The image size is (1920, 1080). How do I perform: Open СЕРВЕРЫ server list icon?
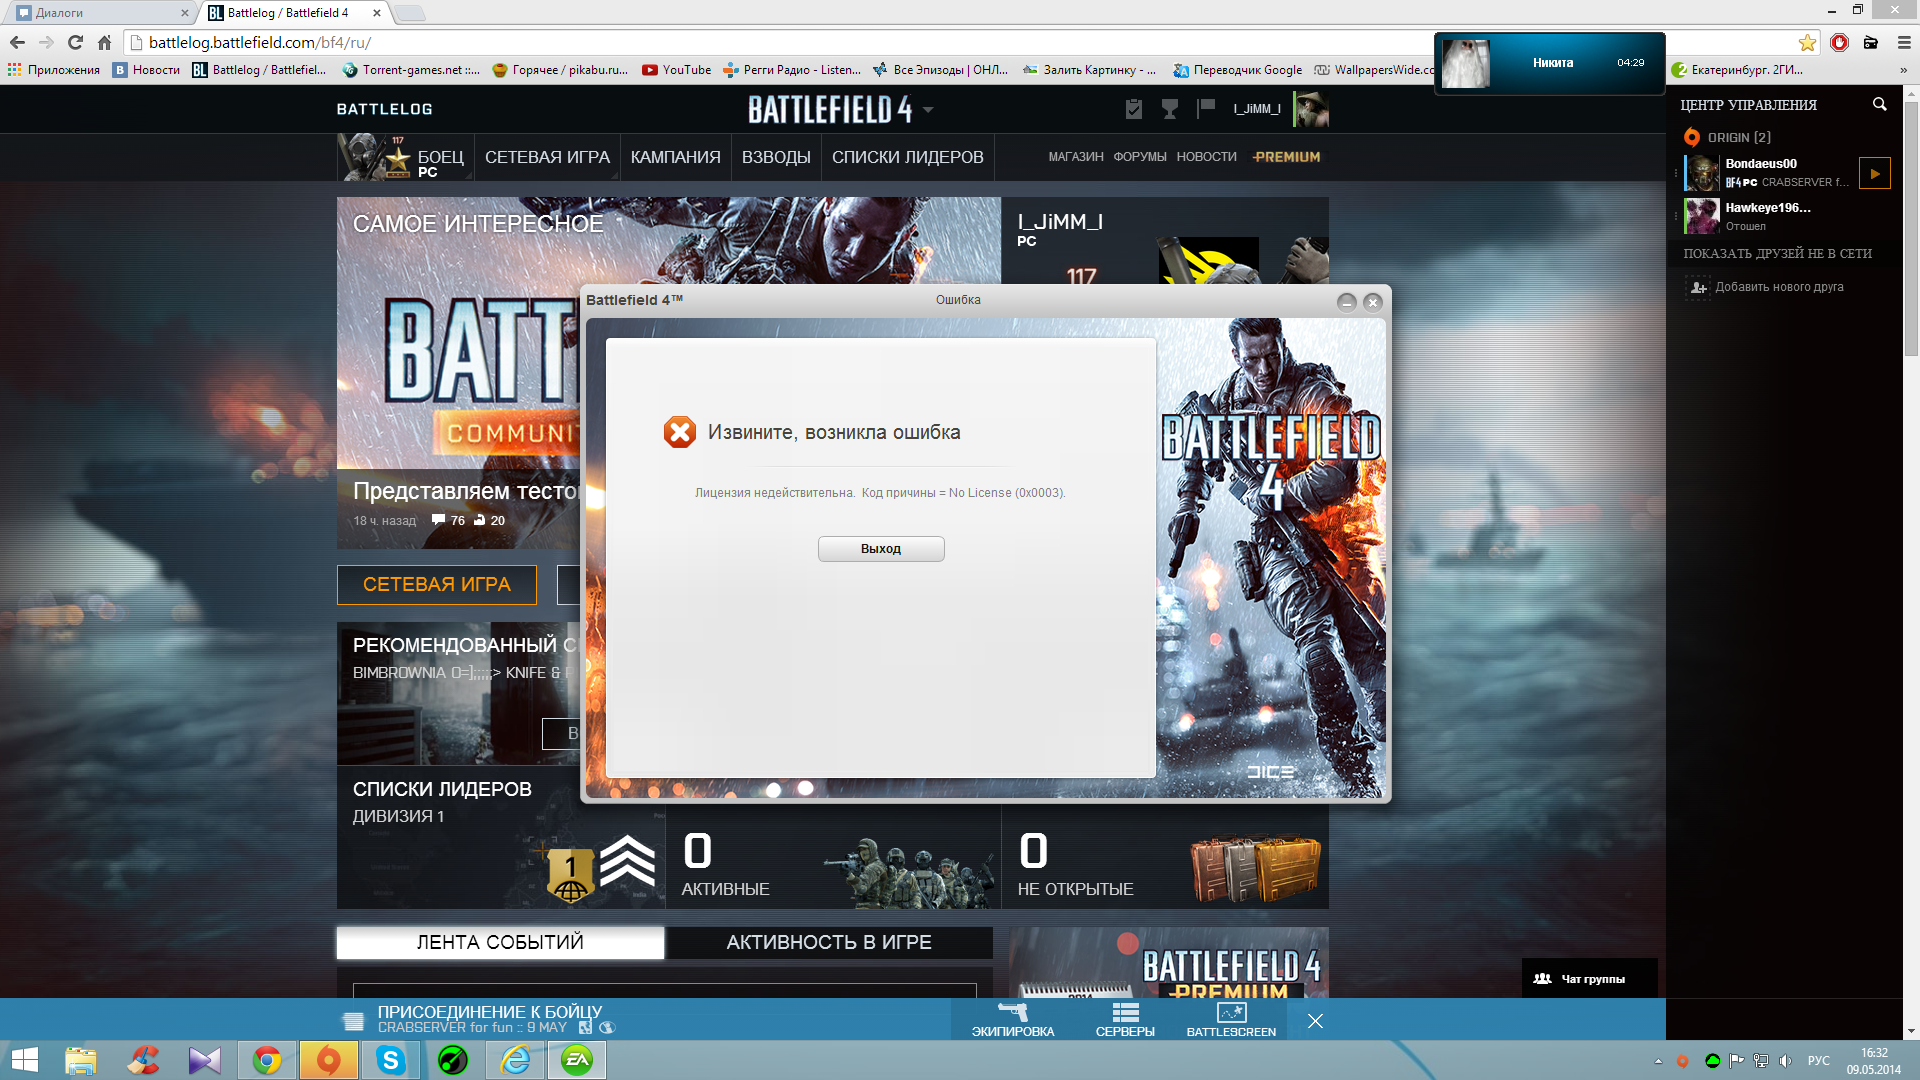pos(1125,1020)
